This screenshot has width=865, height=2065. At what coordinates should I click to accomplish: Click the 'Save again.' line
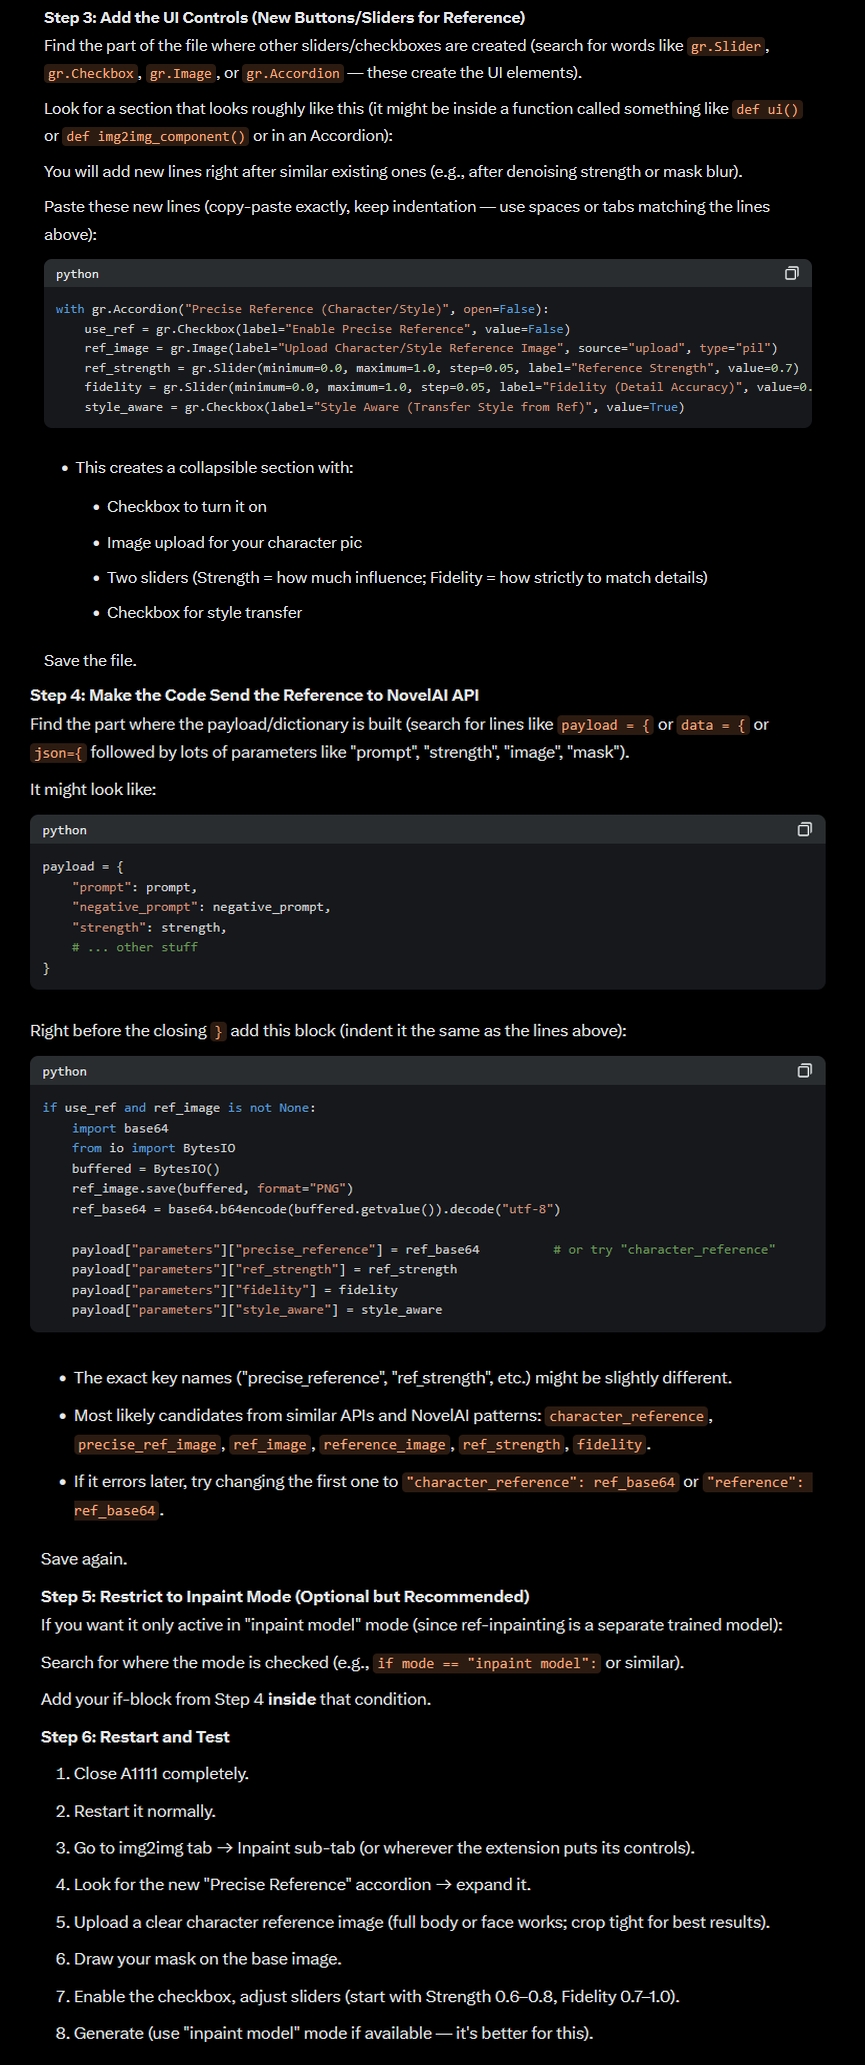(84, 1559)
